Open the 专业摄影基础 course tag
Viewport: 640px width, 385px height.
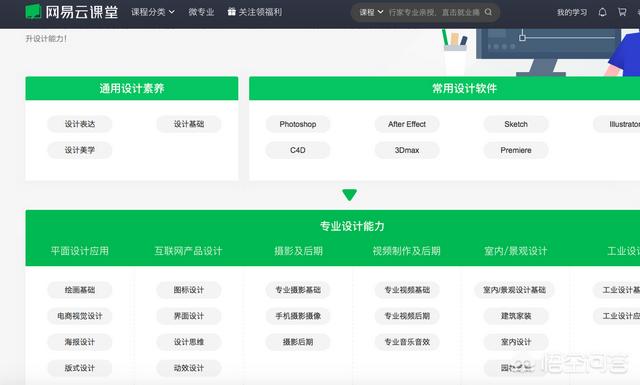[298, 290]
